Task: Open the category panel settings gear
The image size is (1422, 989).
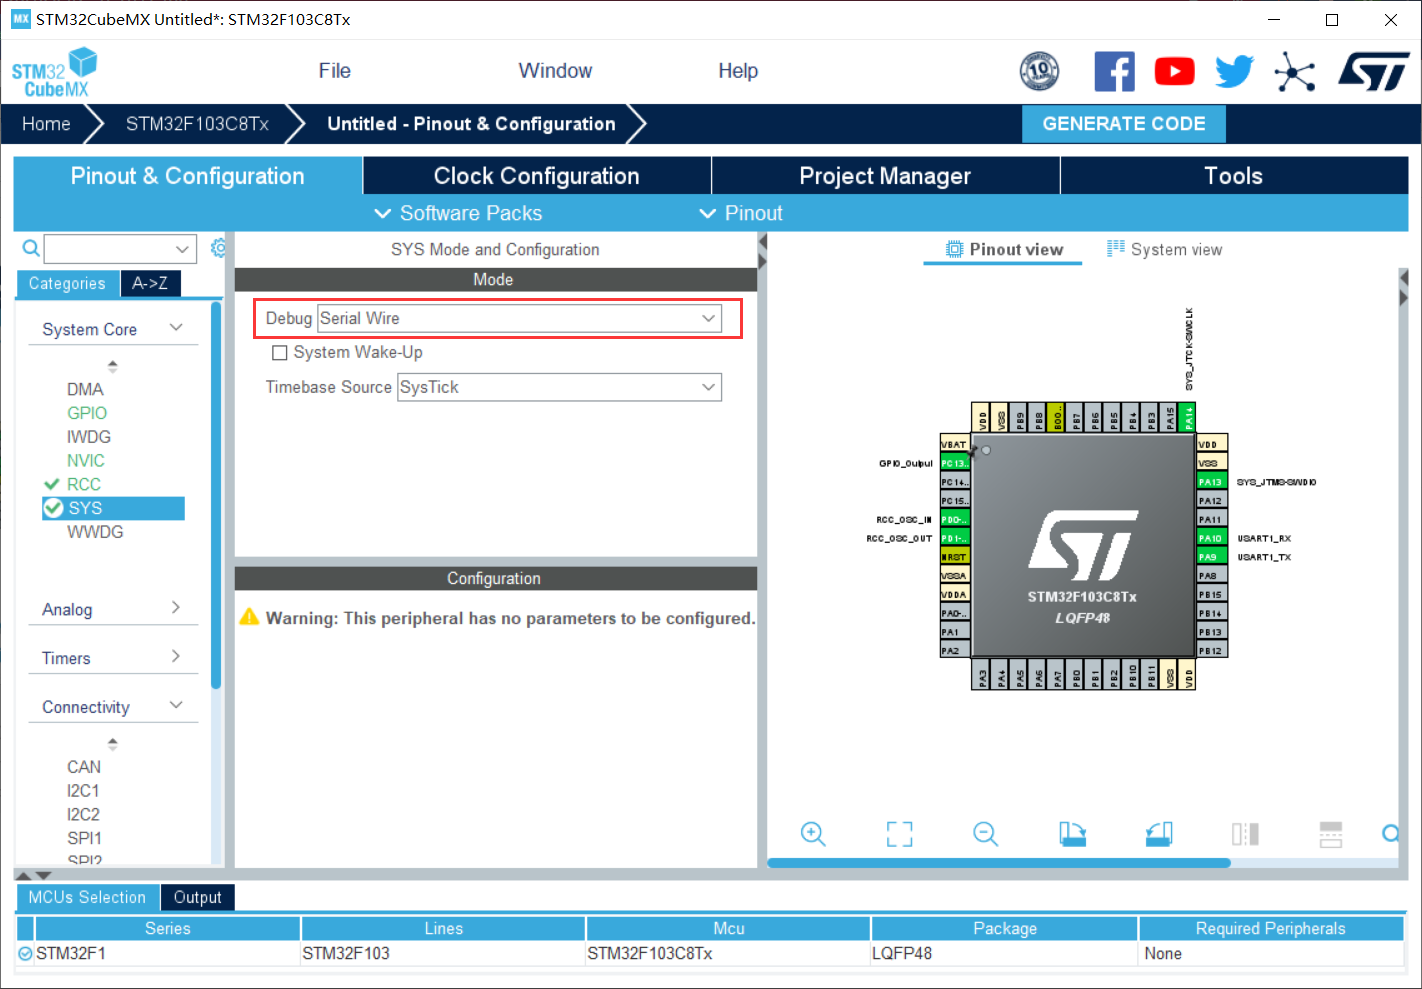Action: point(219,248)
